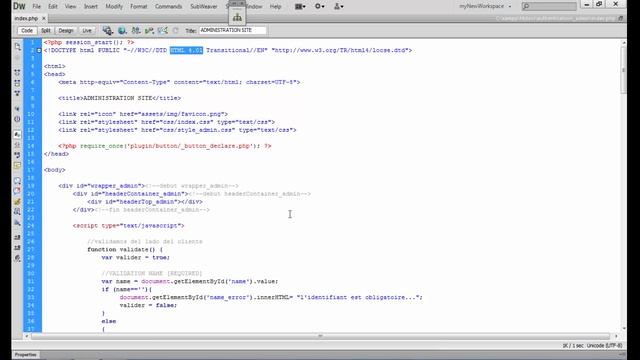Open the Open Documents list icon

(x=17, y=47)
